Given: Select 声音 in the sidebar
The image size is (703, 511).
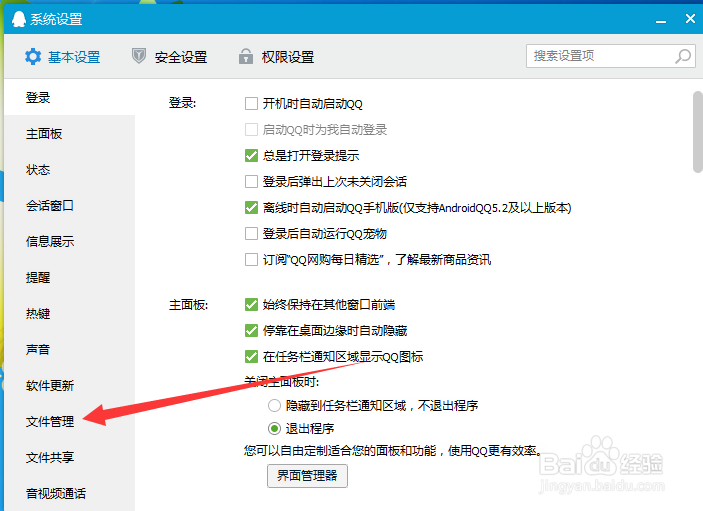Looking at the screenshot, I should click(x=69, y=349).
